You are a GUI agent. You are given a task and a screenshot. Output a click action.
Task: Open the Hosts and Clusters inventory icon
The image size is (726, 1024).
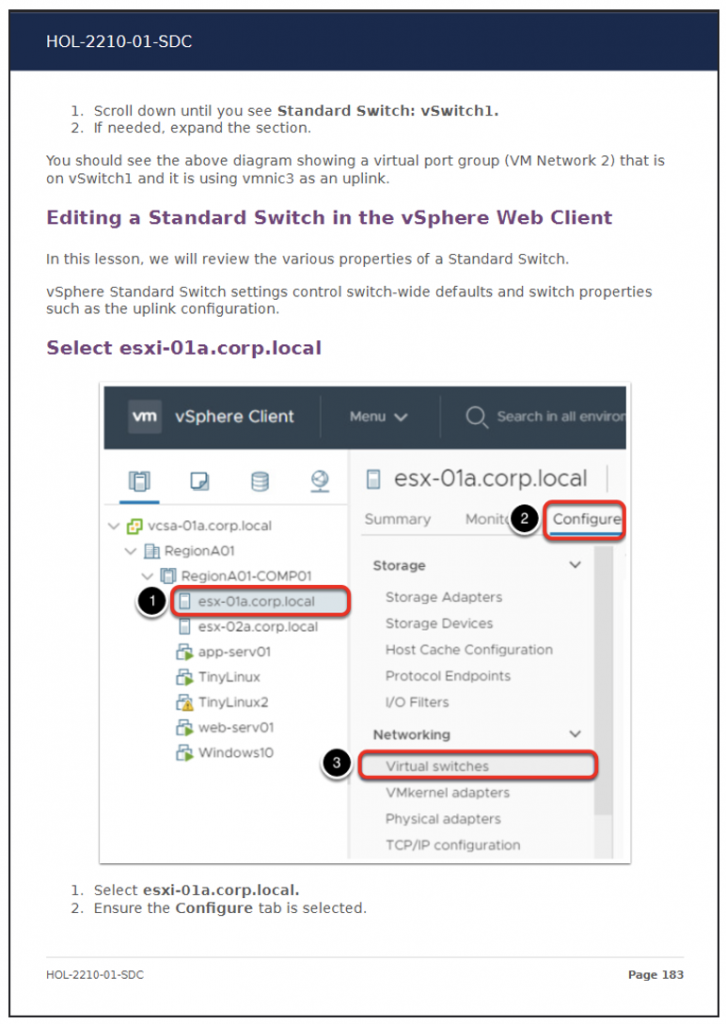[x=139, y=481]
